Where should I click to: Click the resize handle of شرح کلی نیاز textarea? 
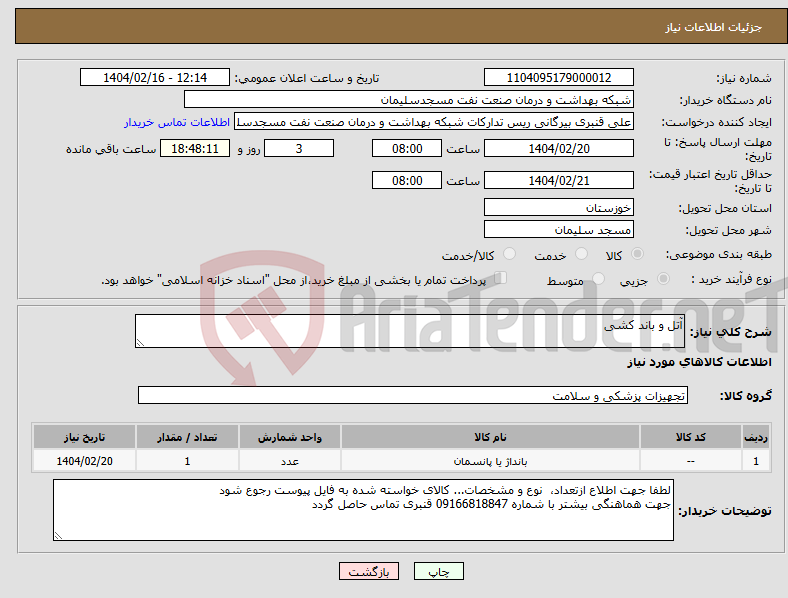140,343
